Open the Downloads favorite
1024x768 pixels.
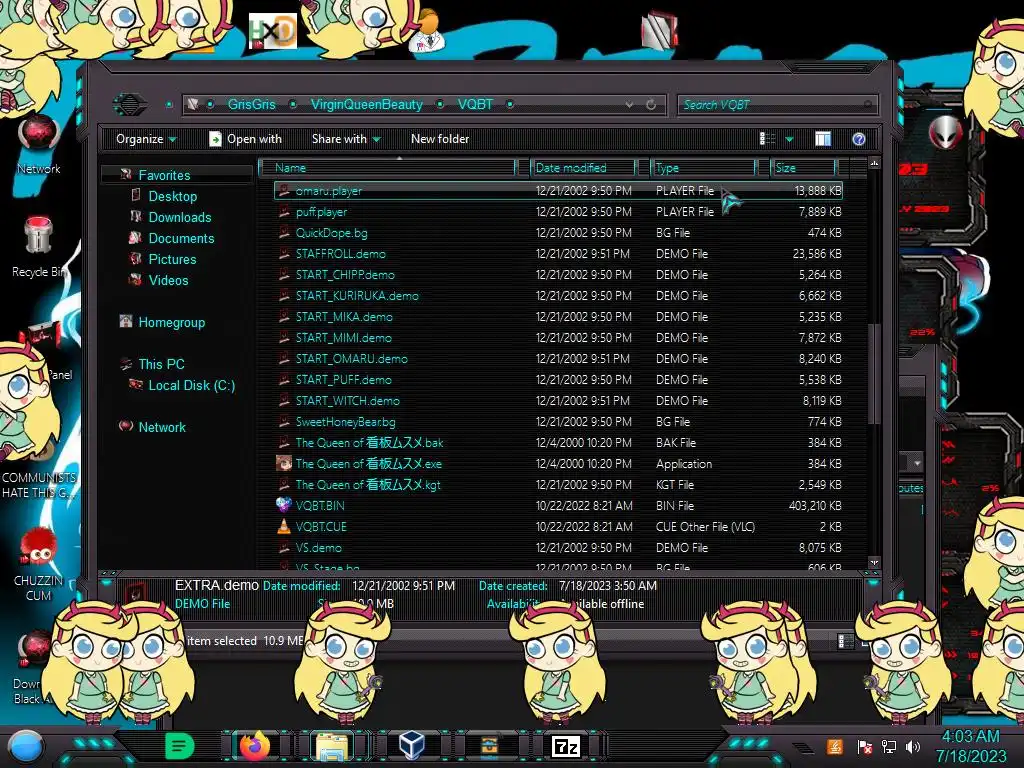pyautogui.click(x=180, y=217)
